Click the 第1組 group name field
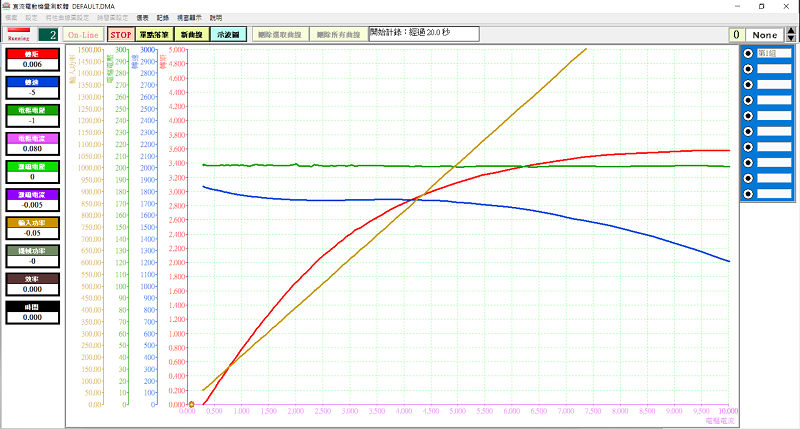The height and width of the screenshot is (429, 800). point(773,53)
